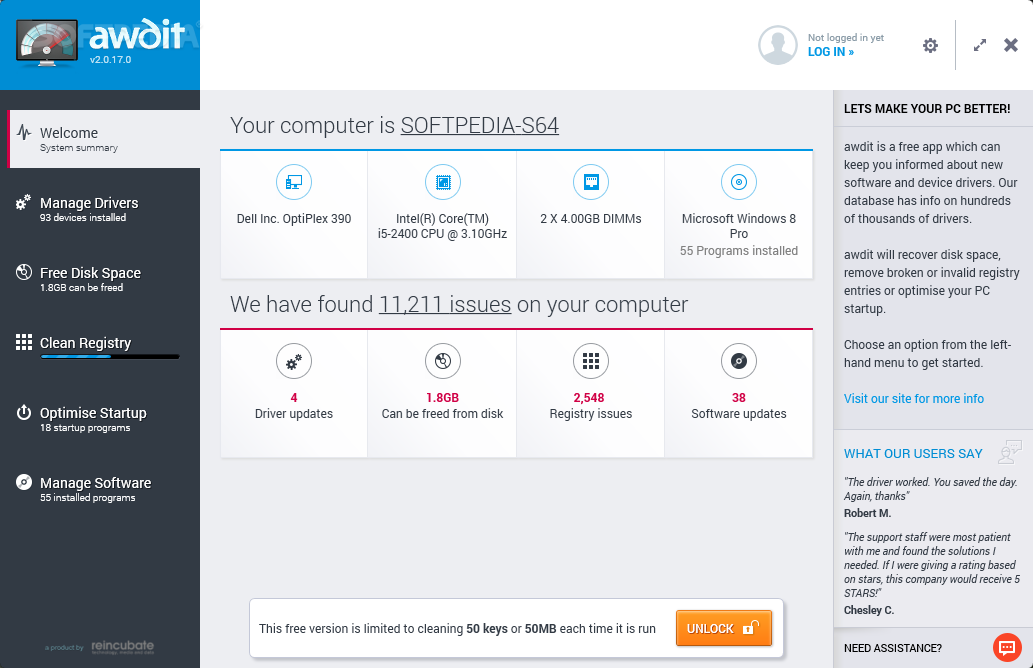Click the Clean Registry grid icon in the sidebar
This screenshot has height=668, width=1033.
tap(24, 342)
